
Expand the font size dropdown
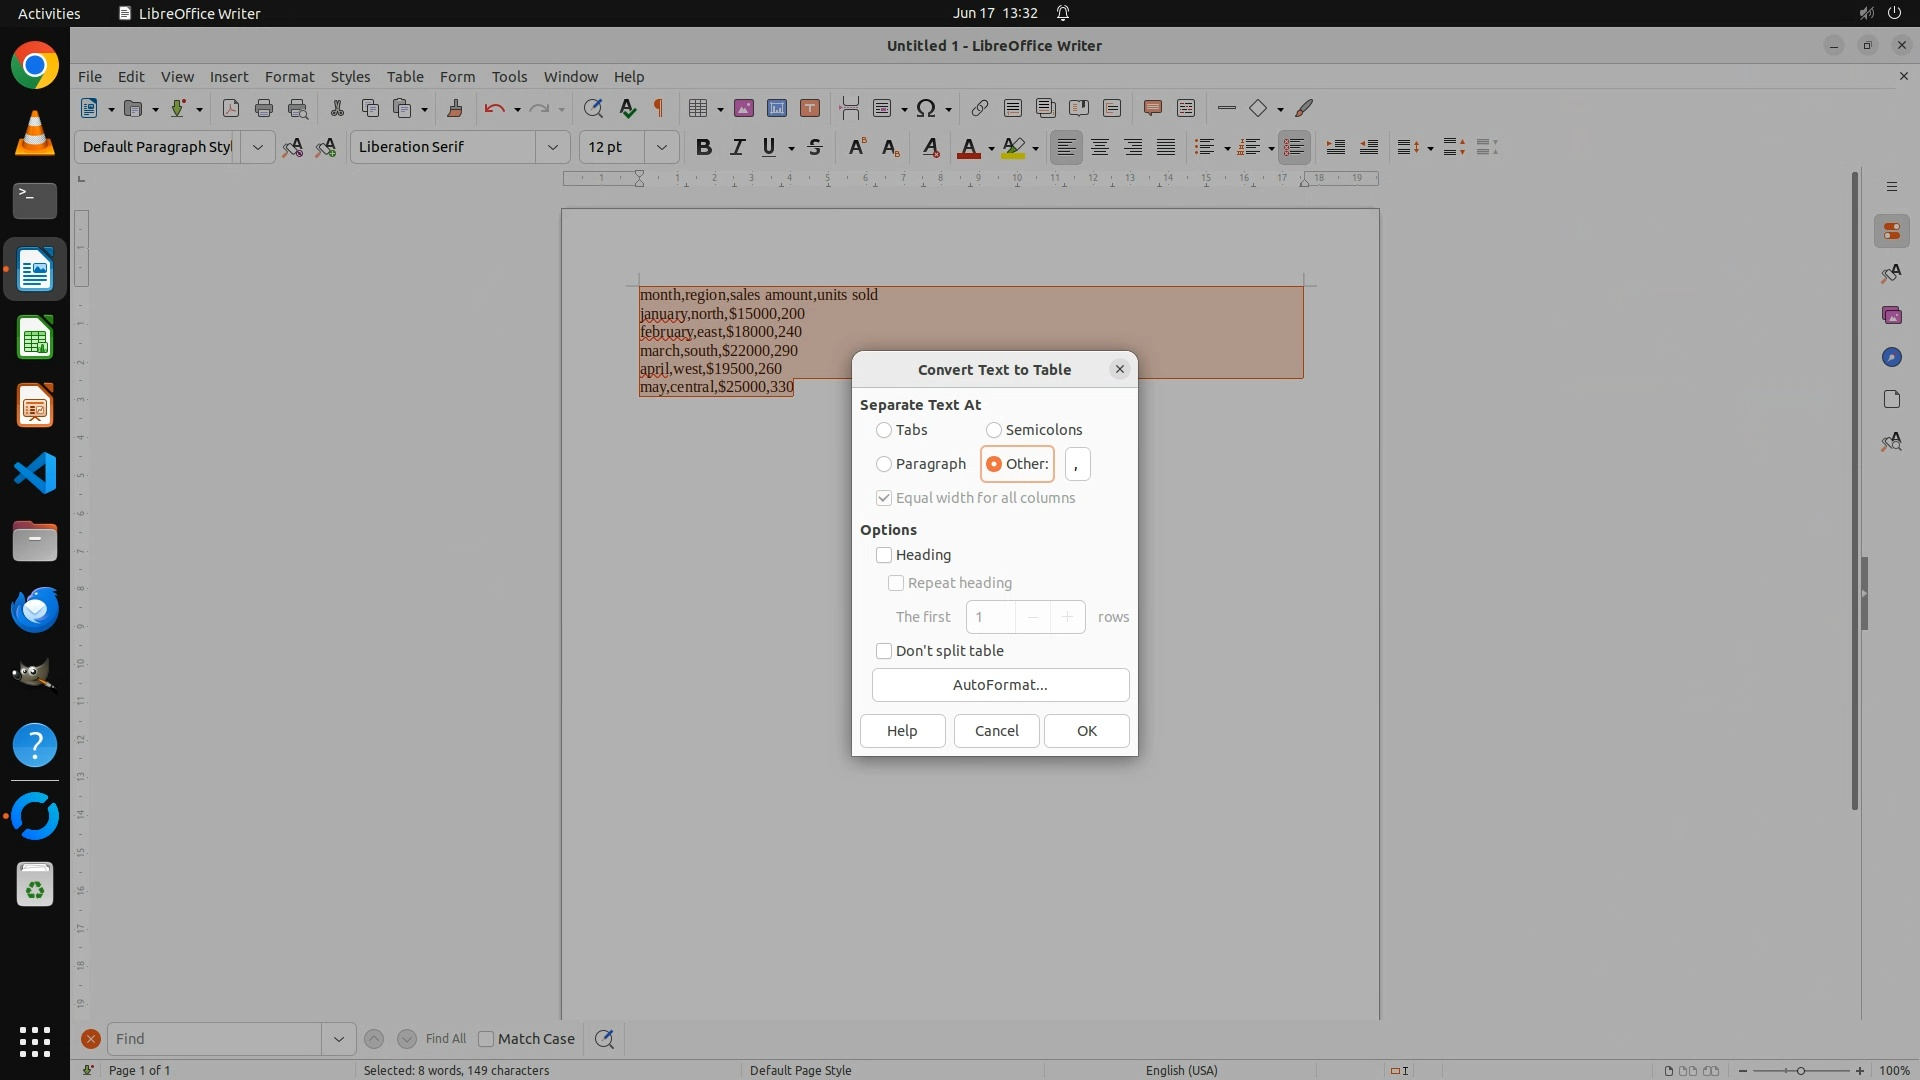coord(661,147)
